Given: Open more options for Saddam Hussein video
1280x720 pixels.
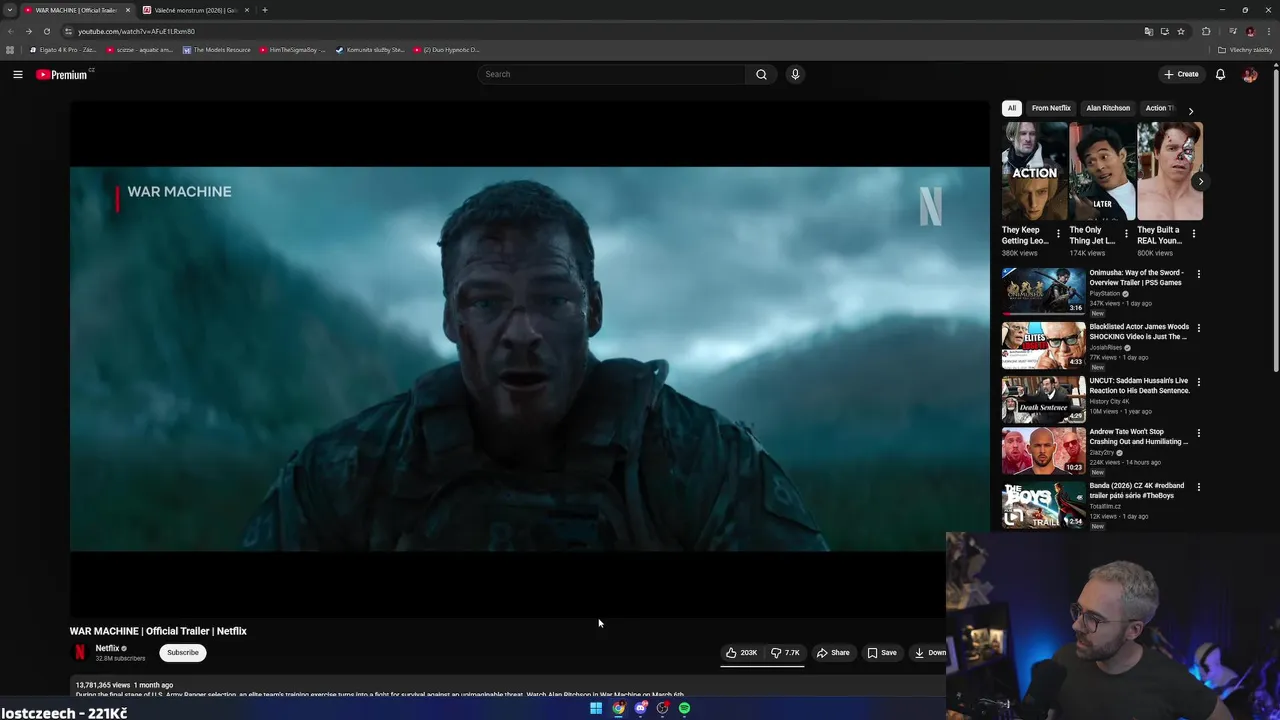Looking at the screenshot, I should (x=1199, y=382).
